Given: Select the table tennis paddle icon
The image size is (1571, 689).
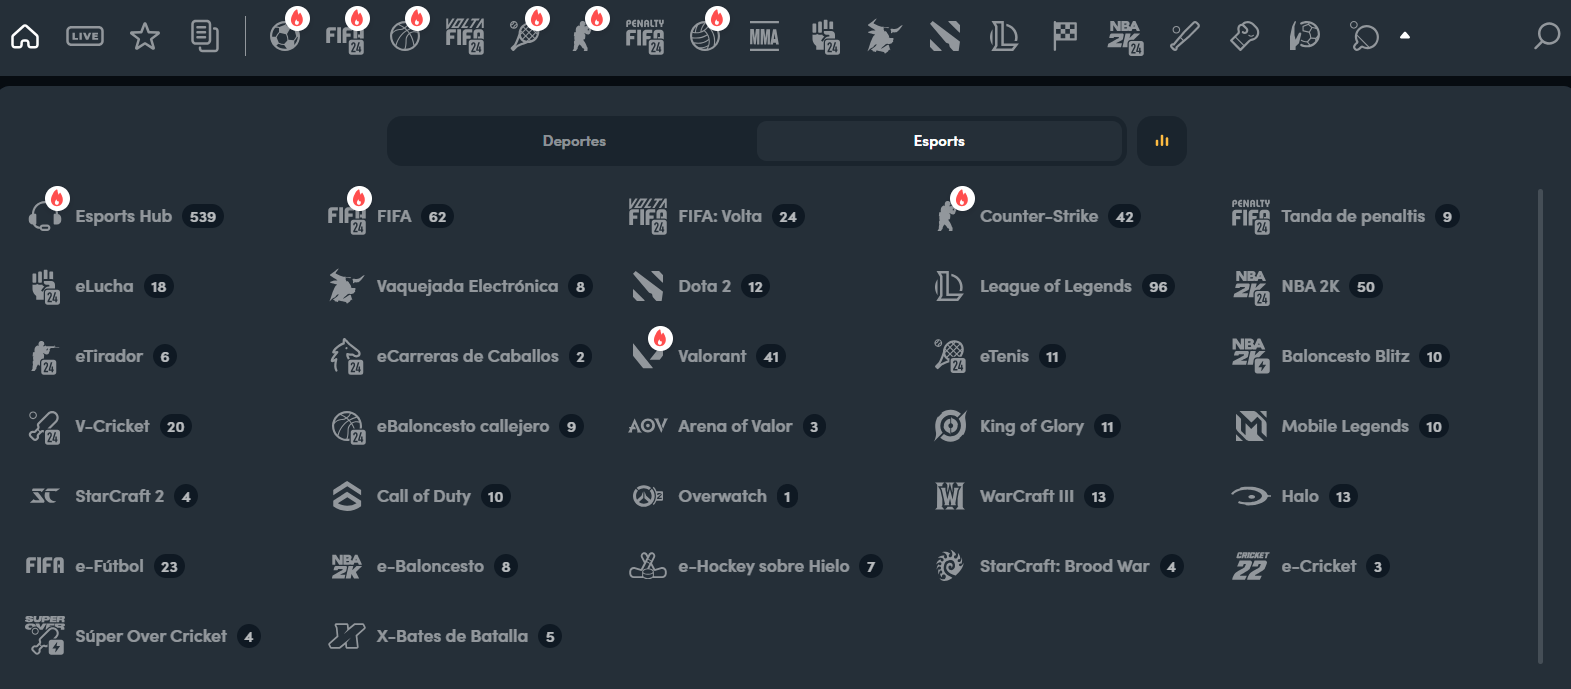Looking at the screenshot, I should click(1364, 37).
